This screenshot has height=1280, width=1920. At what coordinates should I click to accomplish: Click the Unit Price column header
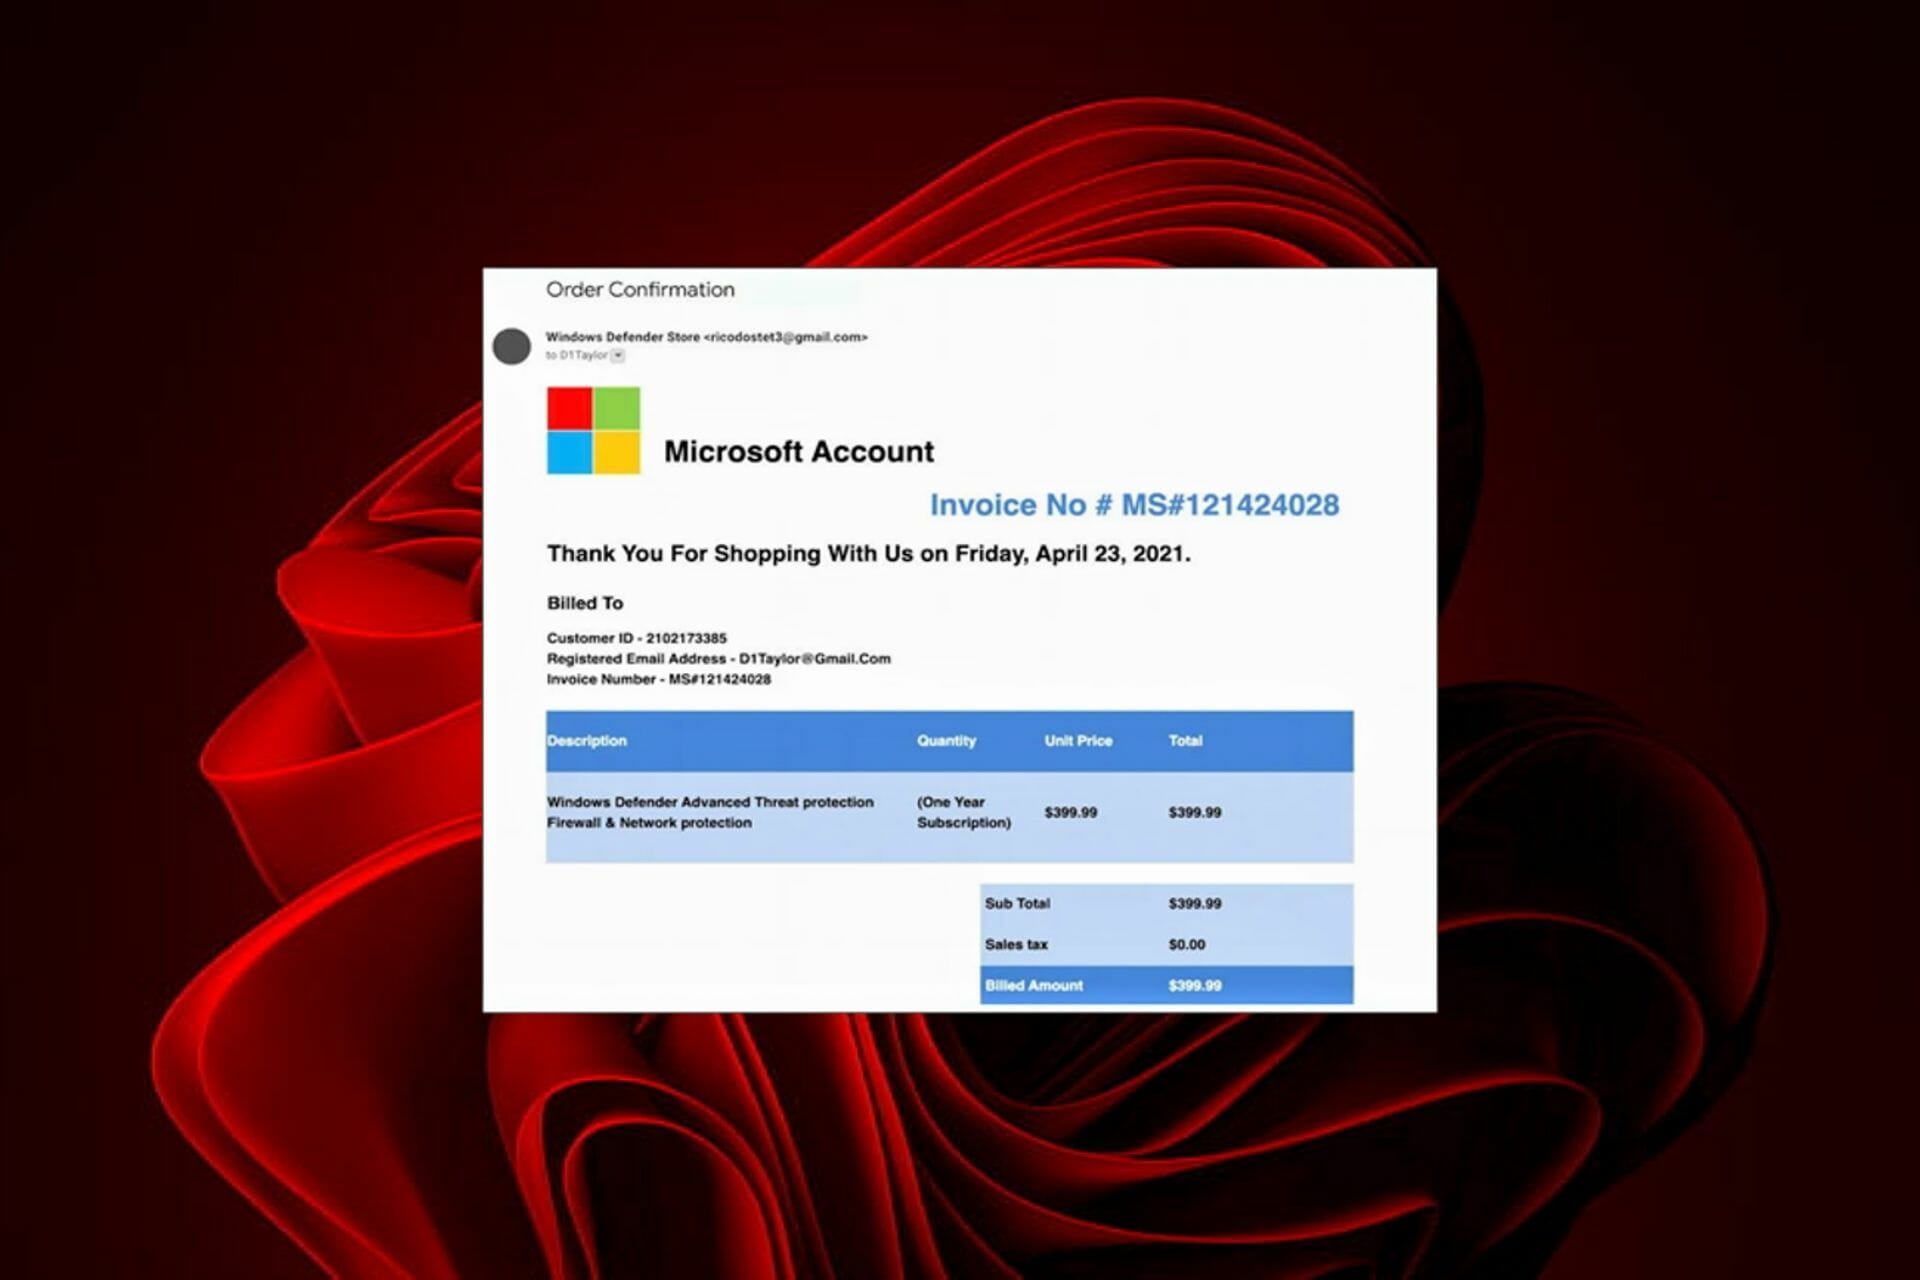[1078, 741]
